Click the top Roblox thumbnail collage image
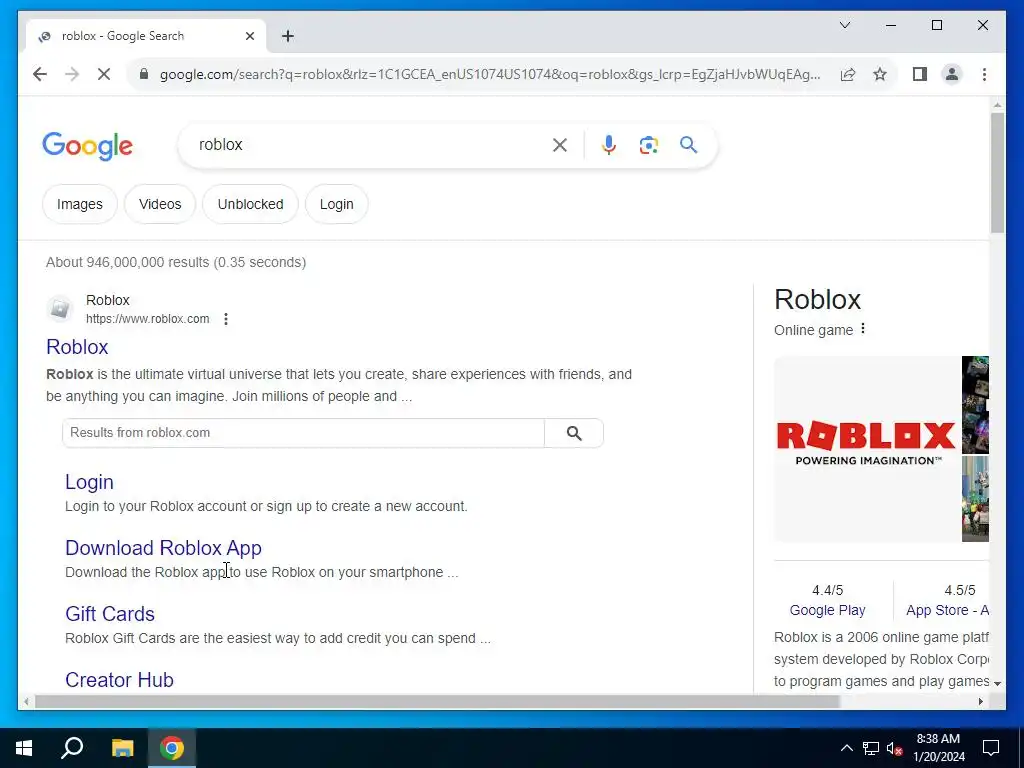The width and height of the screenshot is (1024, 768). coord(975,405)
